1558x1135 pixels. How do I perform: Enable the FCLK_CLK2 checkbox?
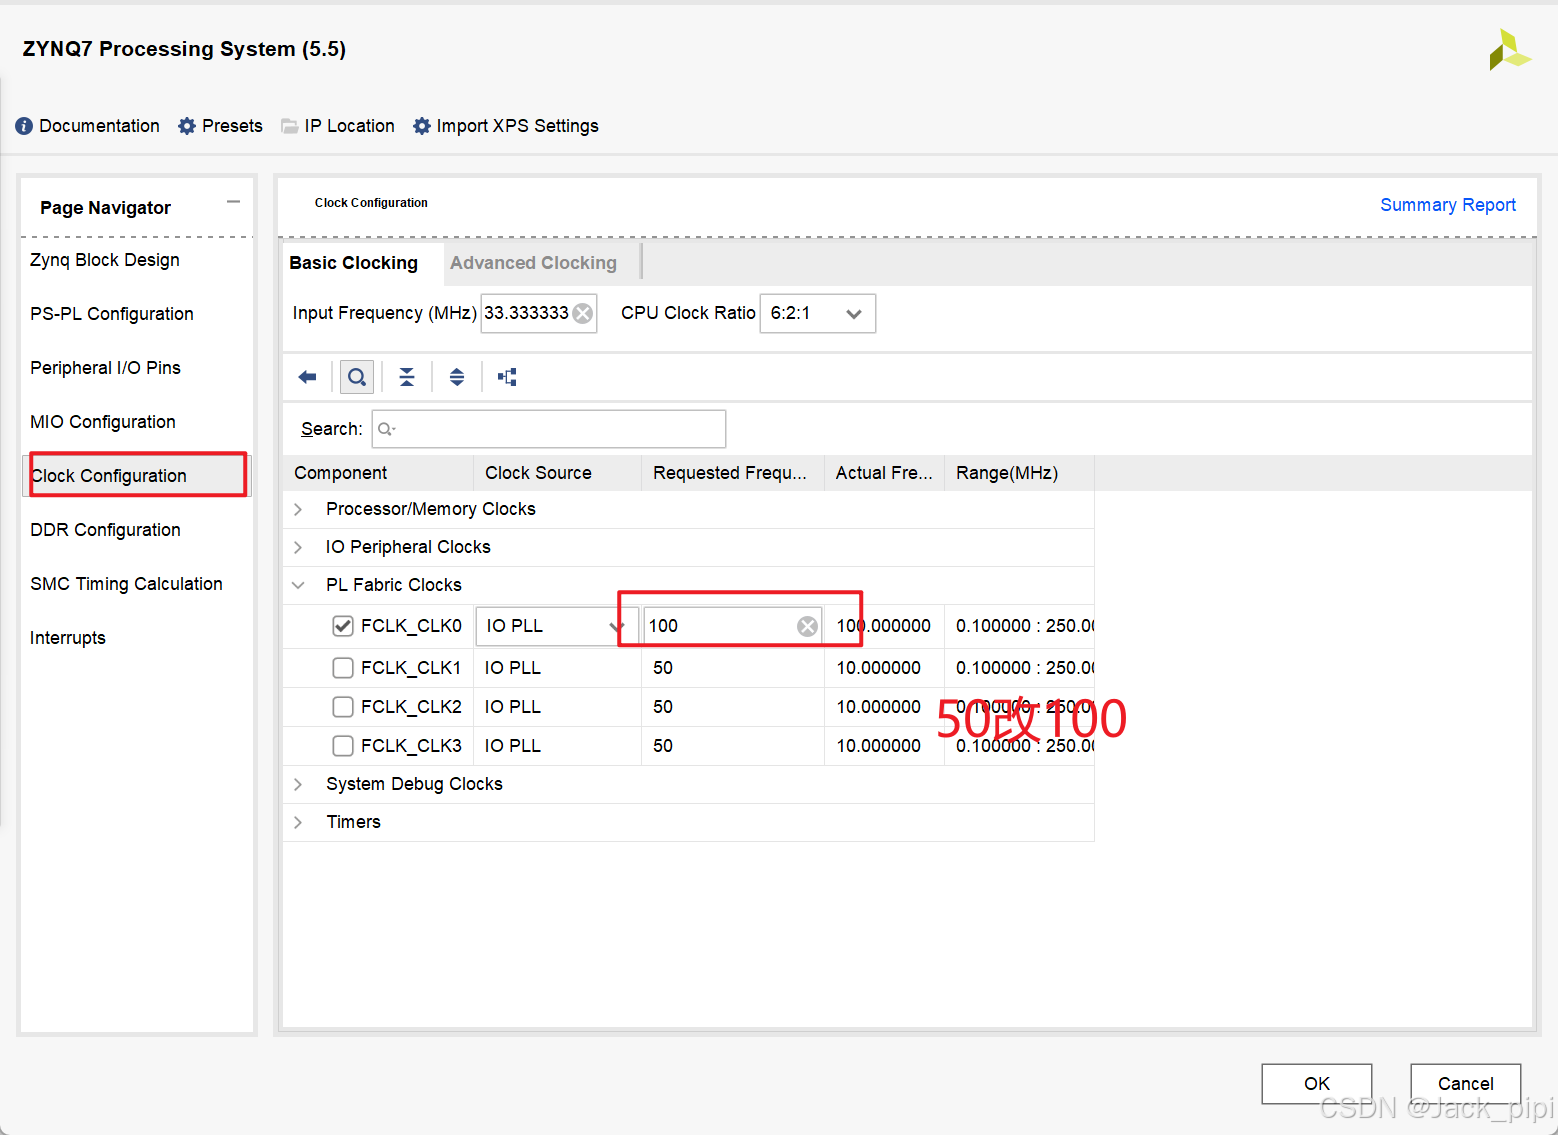pyautogui.click(x=343, y=707)
